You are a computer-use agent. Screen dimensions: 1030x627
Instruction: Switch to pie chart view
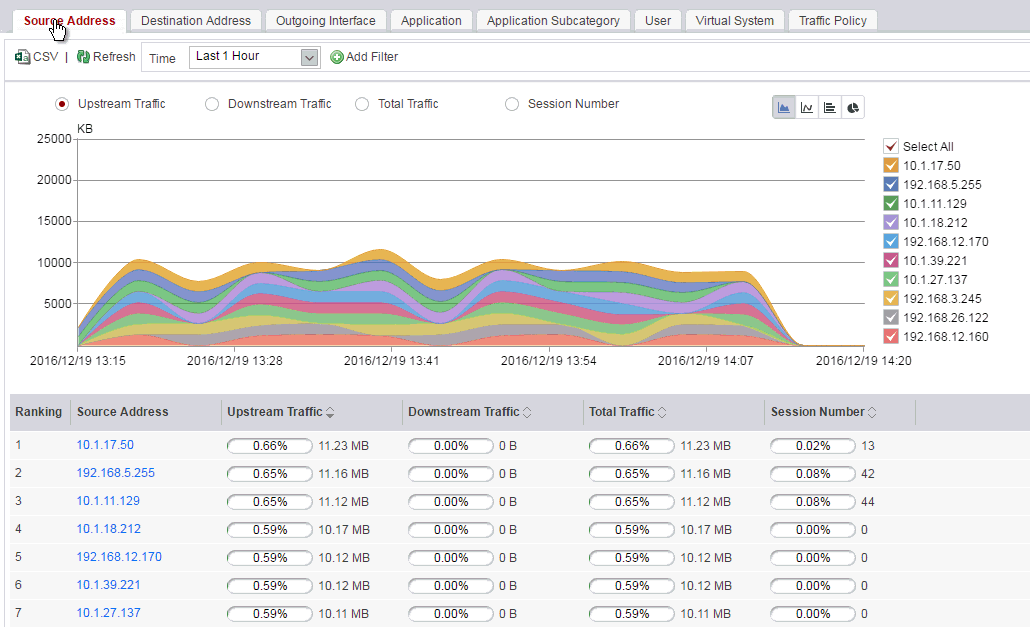[853, 108]
